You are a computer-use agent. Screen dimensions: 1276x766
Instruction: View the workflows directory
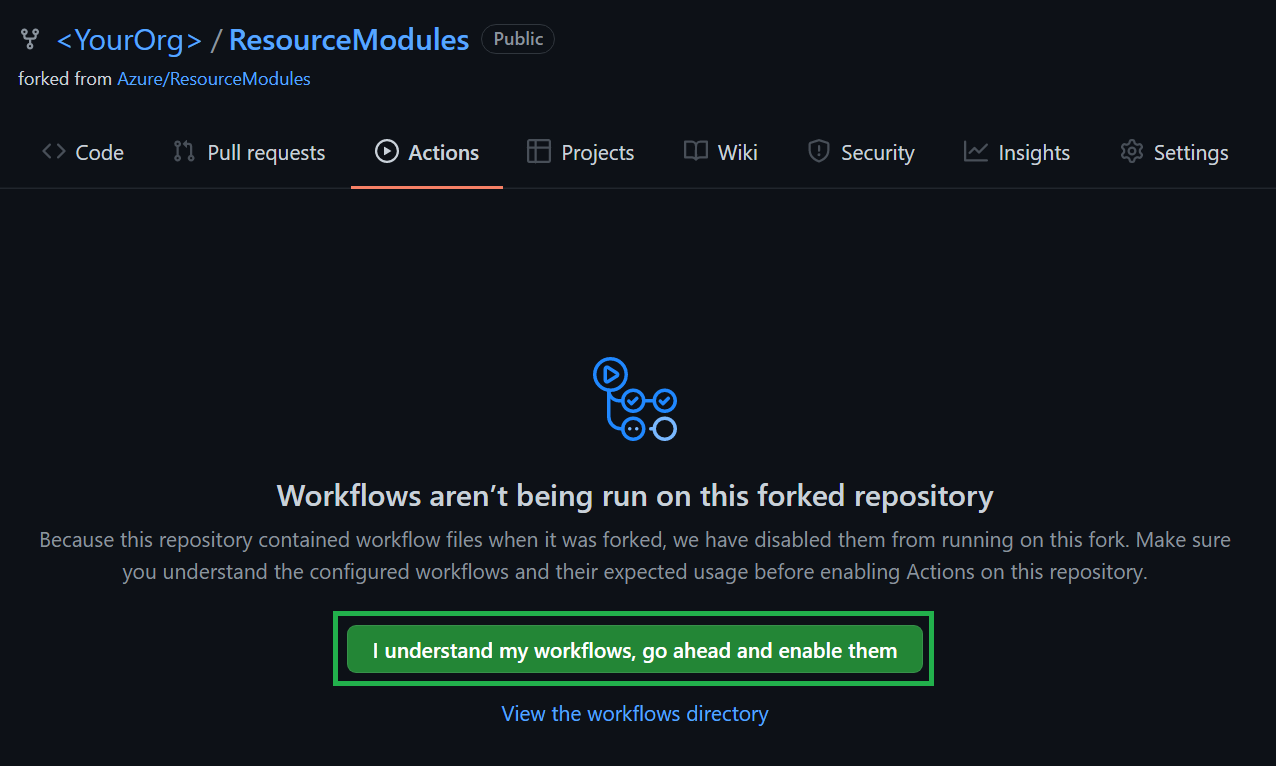(x=634, y=714)
